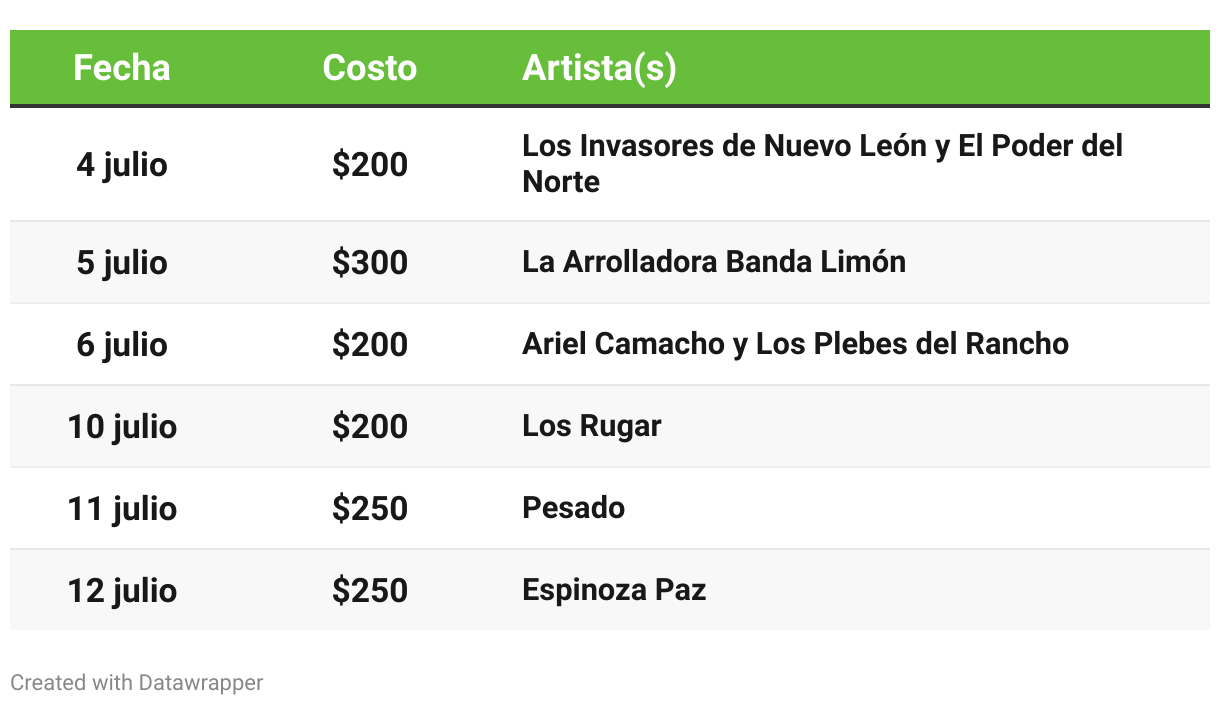This screenshot has height=706, width=1220.
Task: Click the Los Rugar artist entry
Action: click(x=592, y=426)
